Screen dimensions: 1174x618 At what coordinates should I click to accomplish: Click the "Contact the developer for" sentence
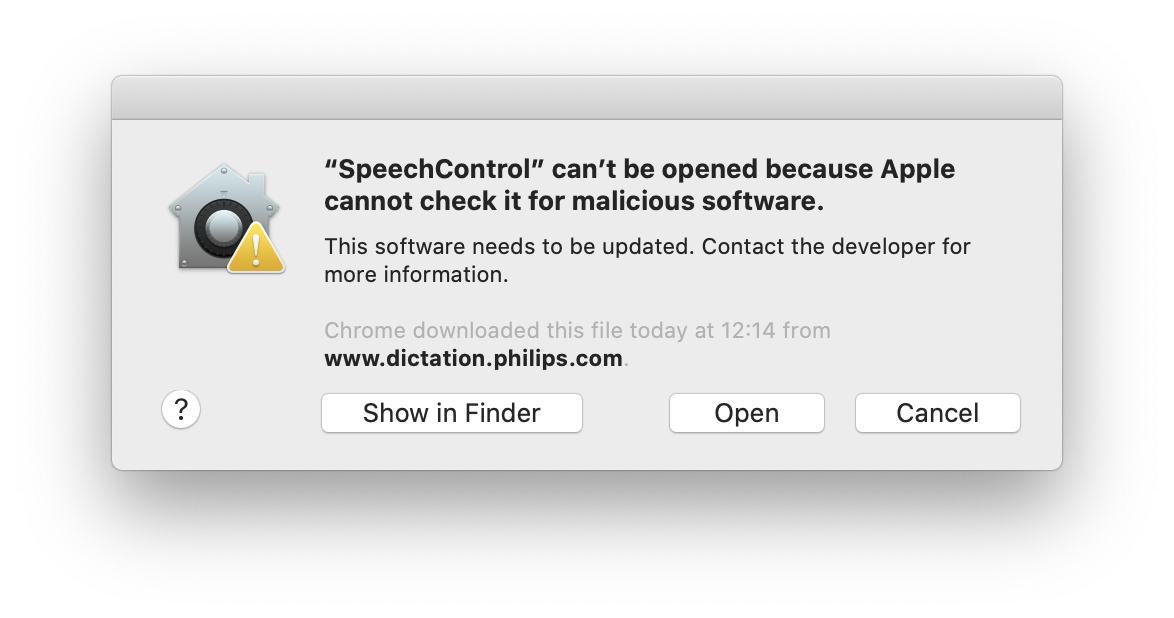(836, 246)
